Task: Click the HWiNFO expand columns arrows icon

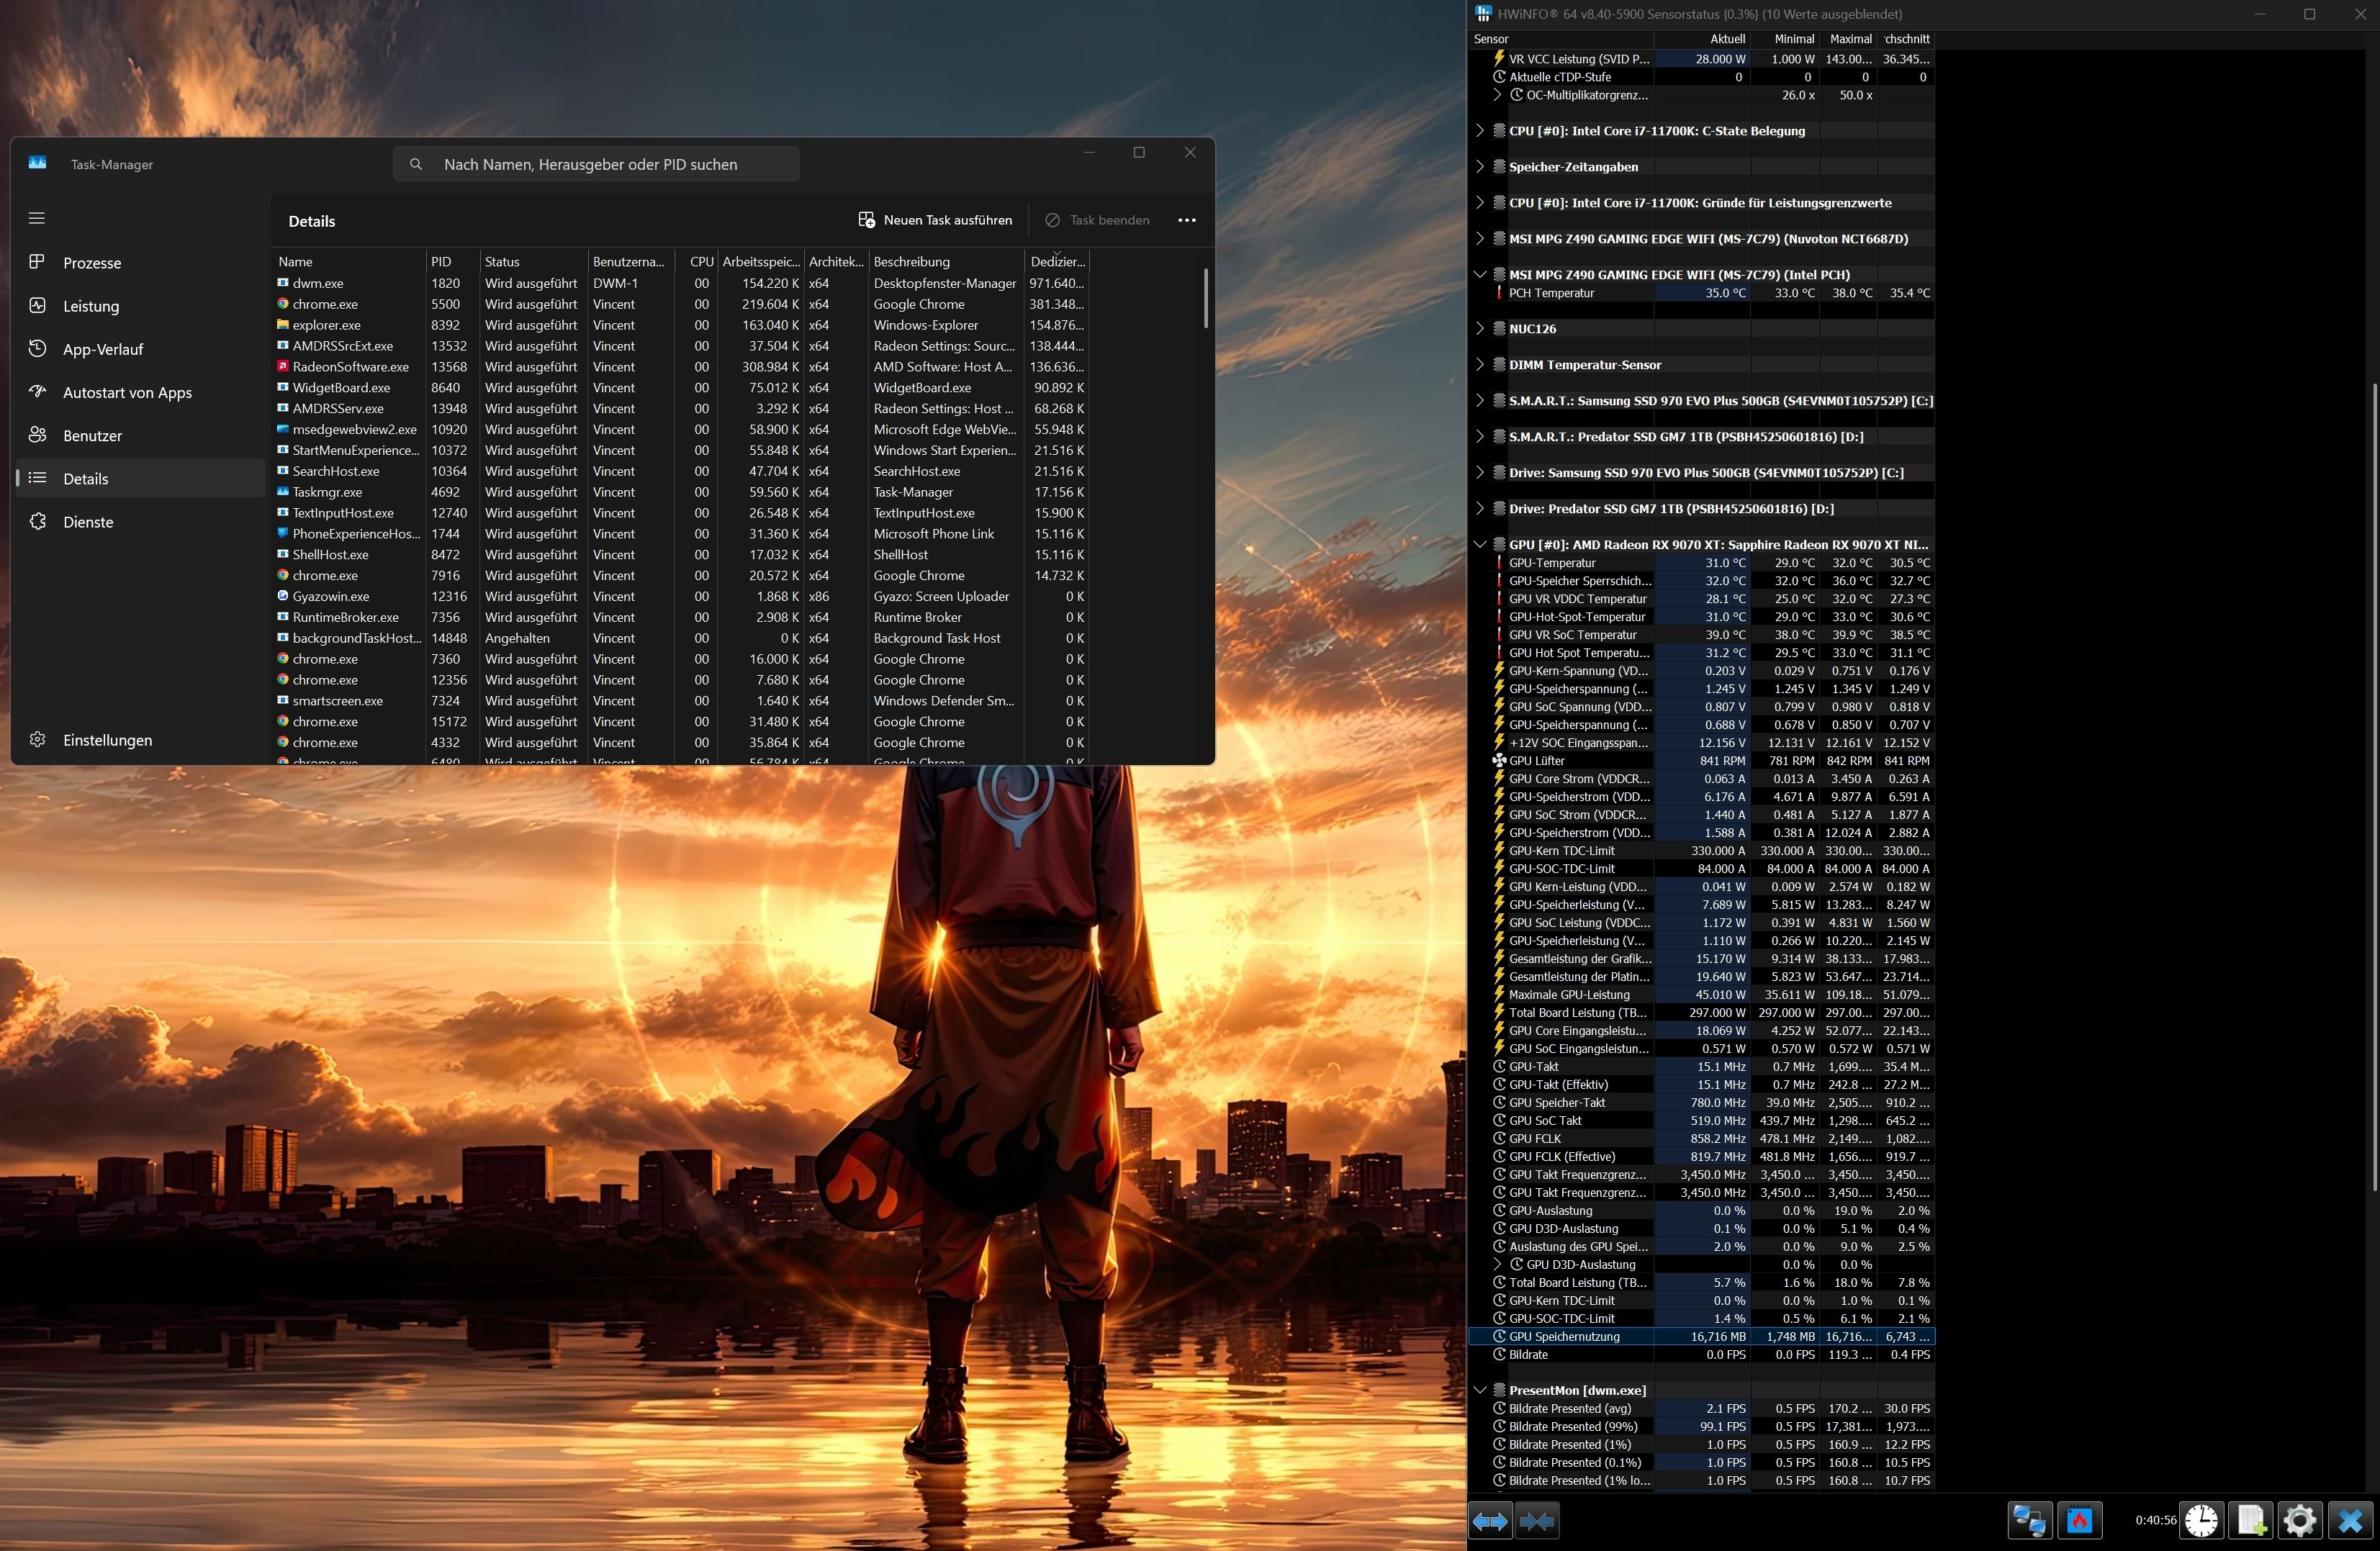Action: pyautogui.click(x=1490, y=1521)
